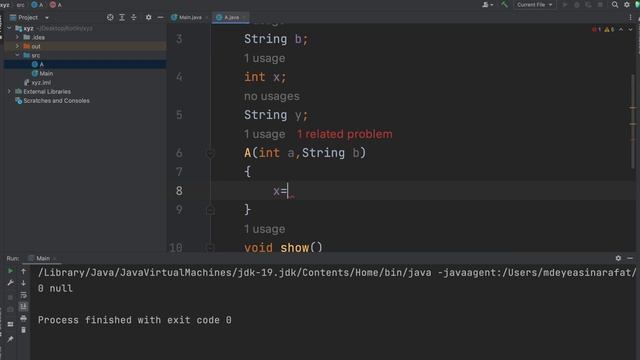Viewport: 640px width, 360px height.
Task: Click Expand All in Project panel
Action: click(x=122, y=17)
